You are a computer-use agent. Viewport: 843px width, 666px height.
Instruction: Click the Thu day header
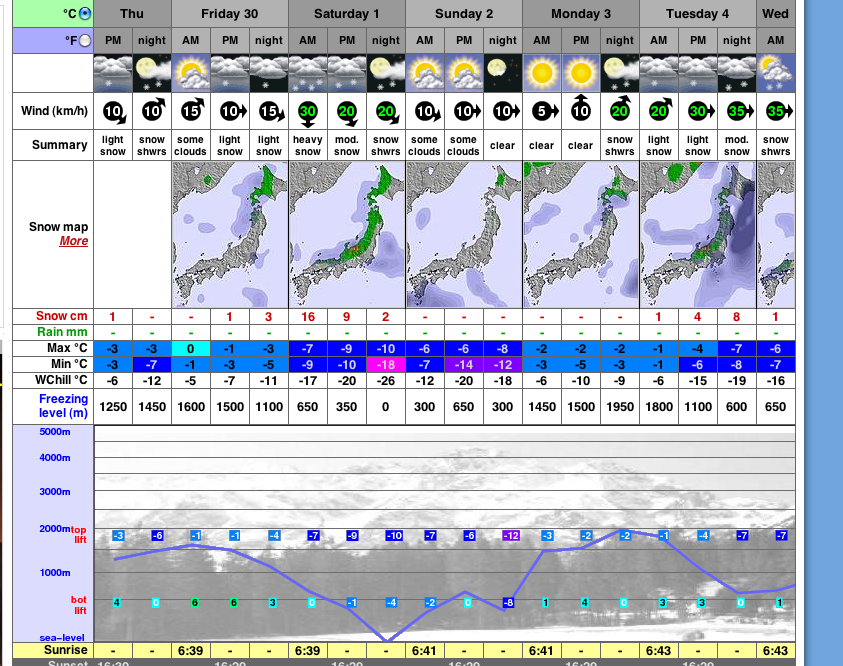[x=132, y=13]
